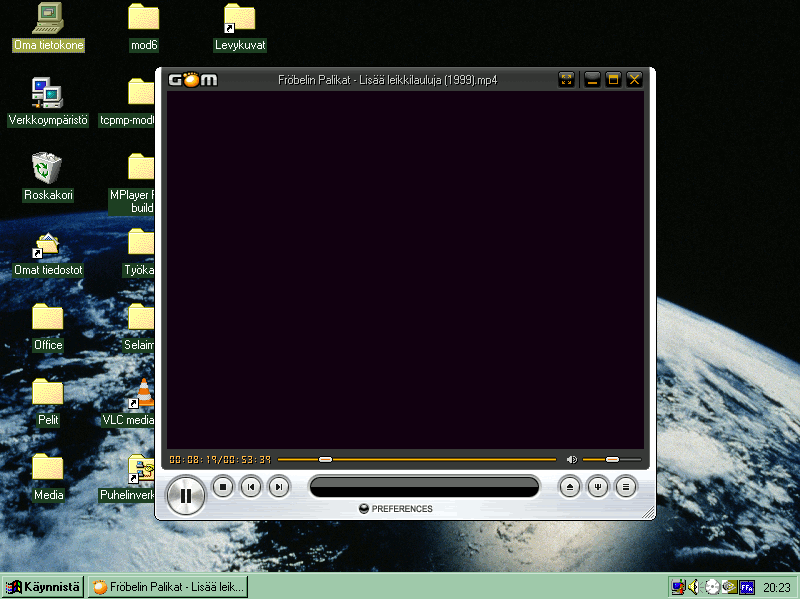Click the FFa tray icon
Viewport: 801px width, 599px height.
(x=747, y=587)
